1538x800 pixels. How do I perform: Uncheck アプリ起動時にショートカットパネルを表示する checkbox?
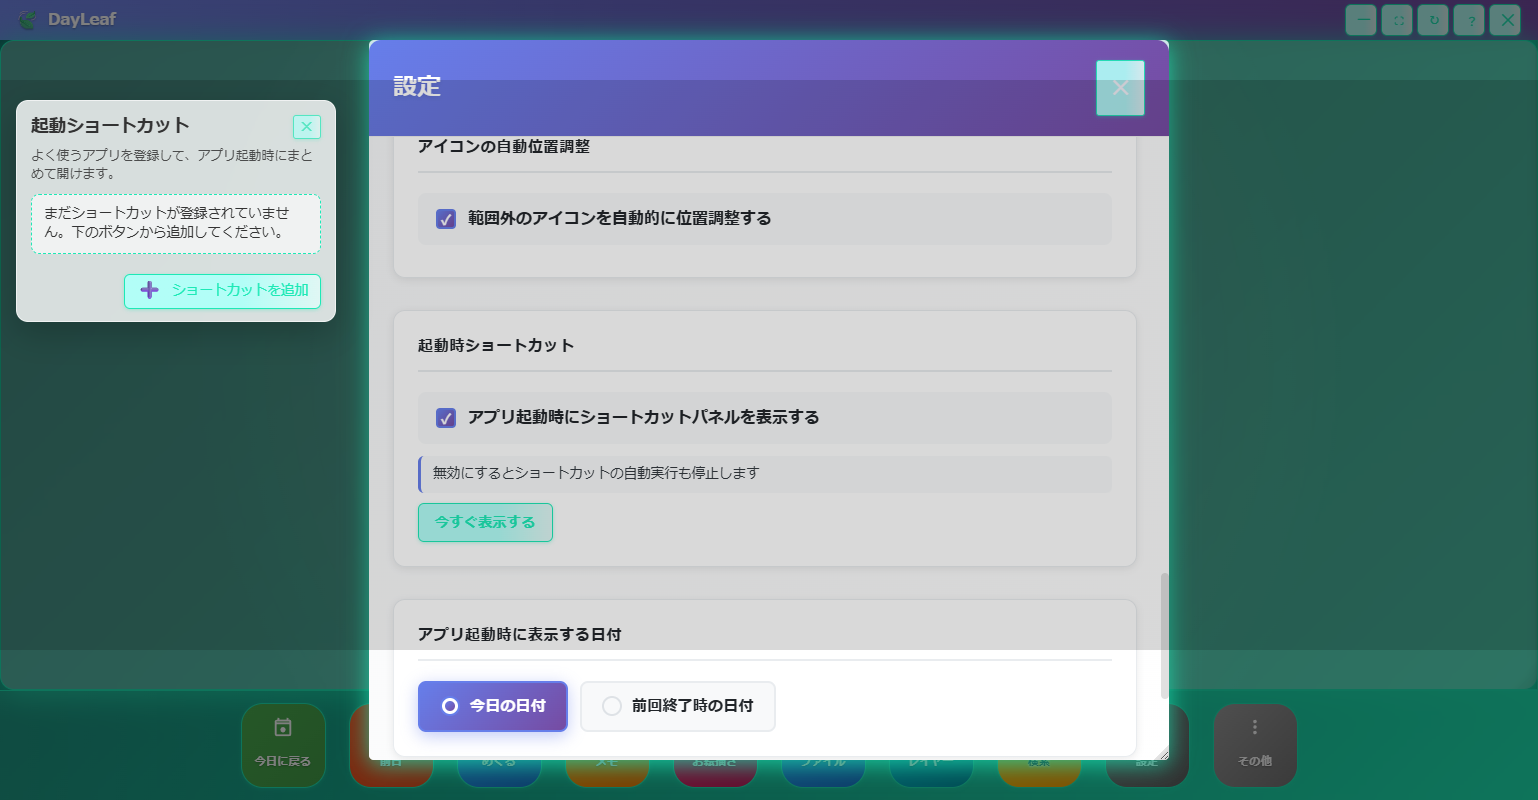click(x=446, y=418)
